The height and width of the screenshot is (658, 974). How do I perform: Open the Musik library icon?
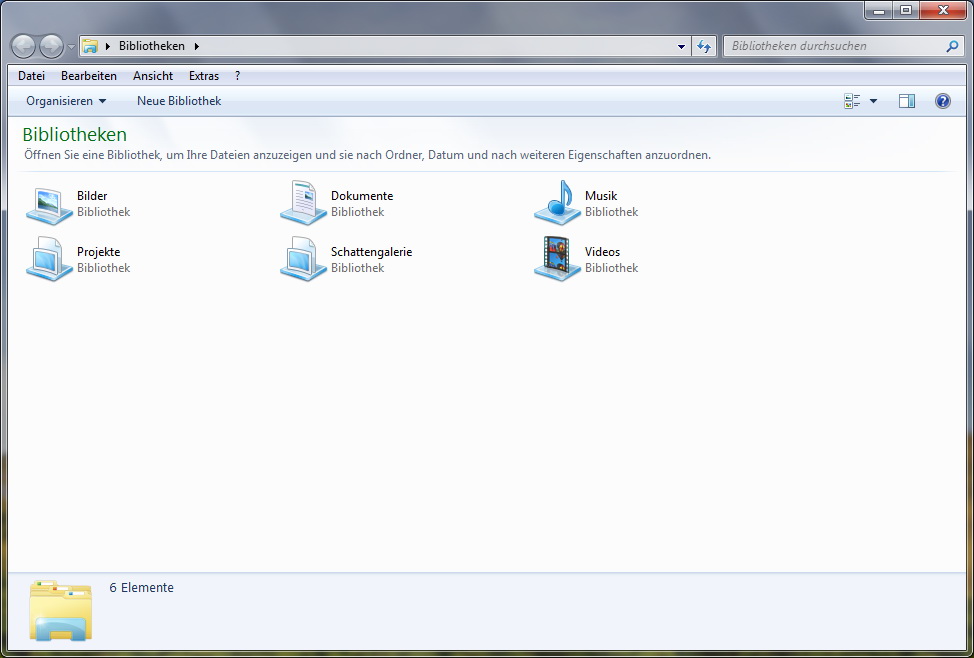pos(557,203)
